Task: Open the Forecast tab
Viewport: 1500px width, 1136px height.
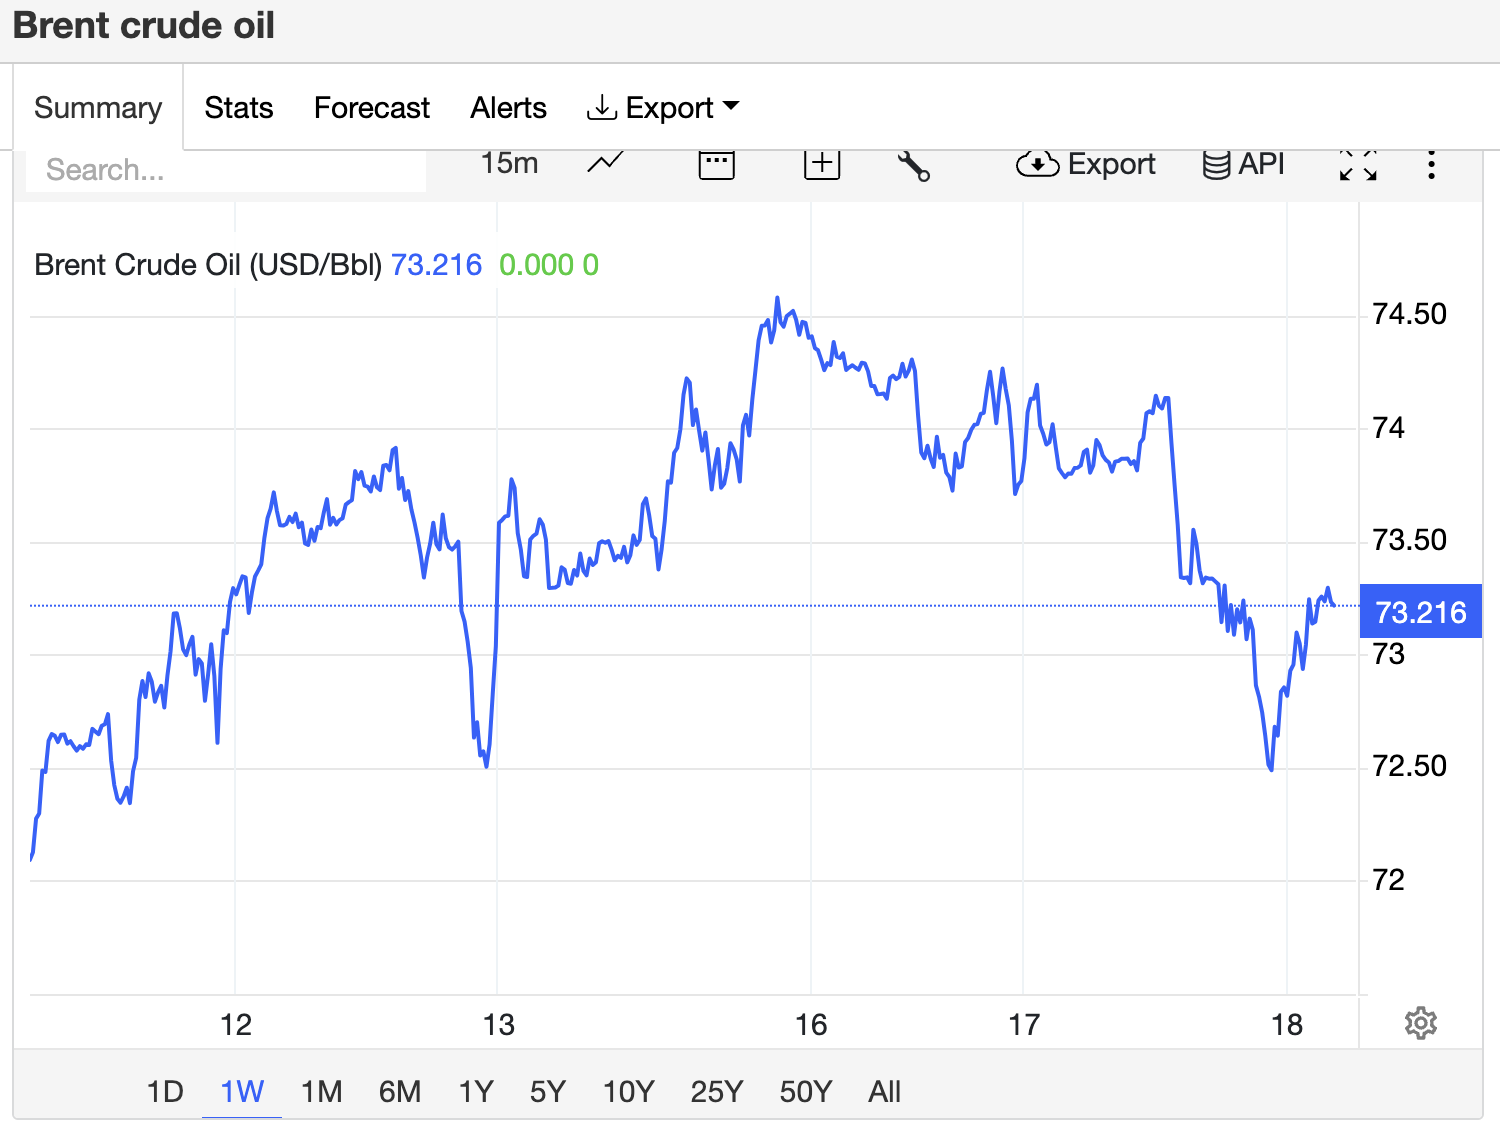Action: (371, 107)
